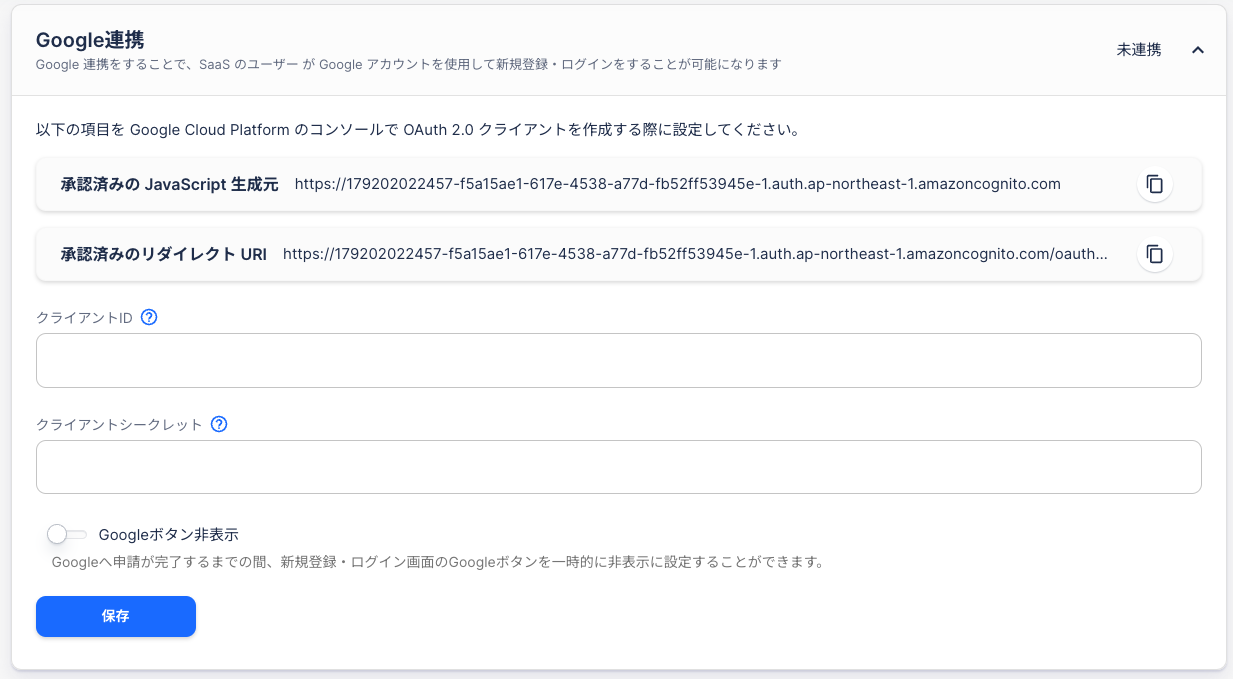The width and height of the screenshot is (1233, 679).
Task: Copy the 承認済みの JavaScript 生成元 URL
Action: [x=1154, y=184]
